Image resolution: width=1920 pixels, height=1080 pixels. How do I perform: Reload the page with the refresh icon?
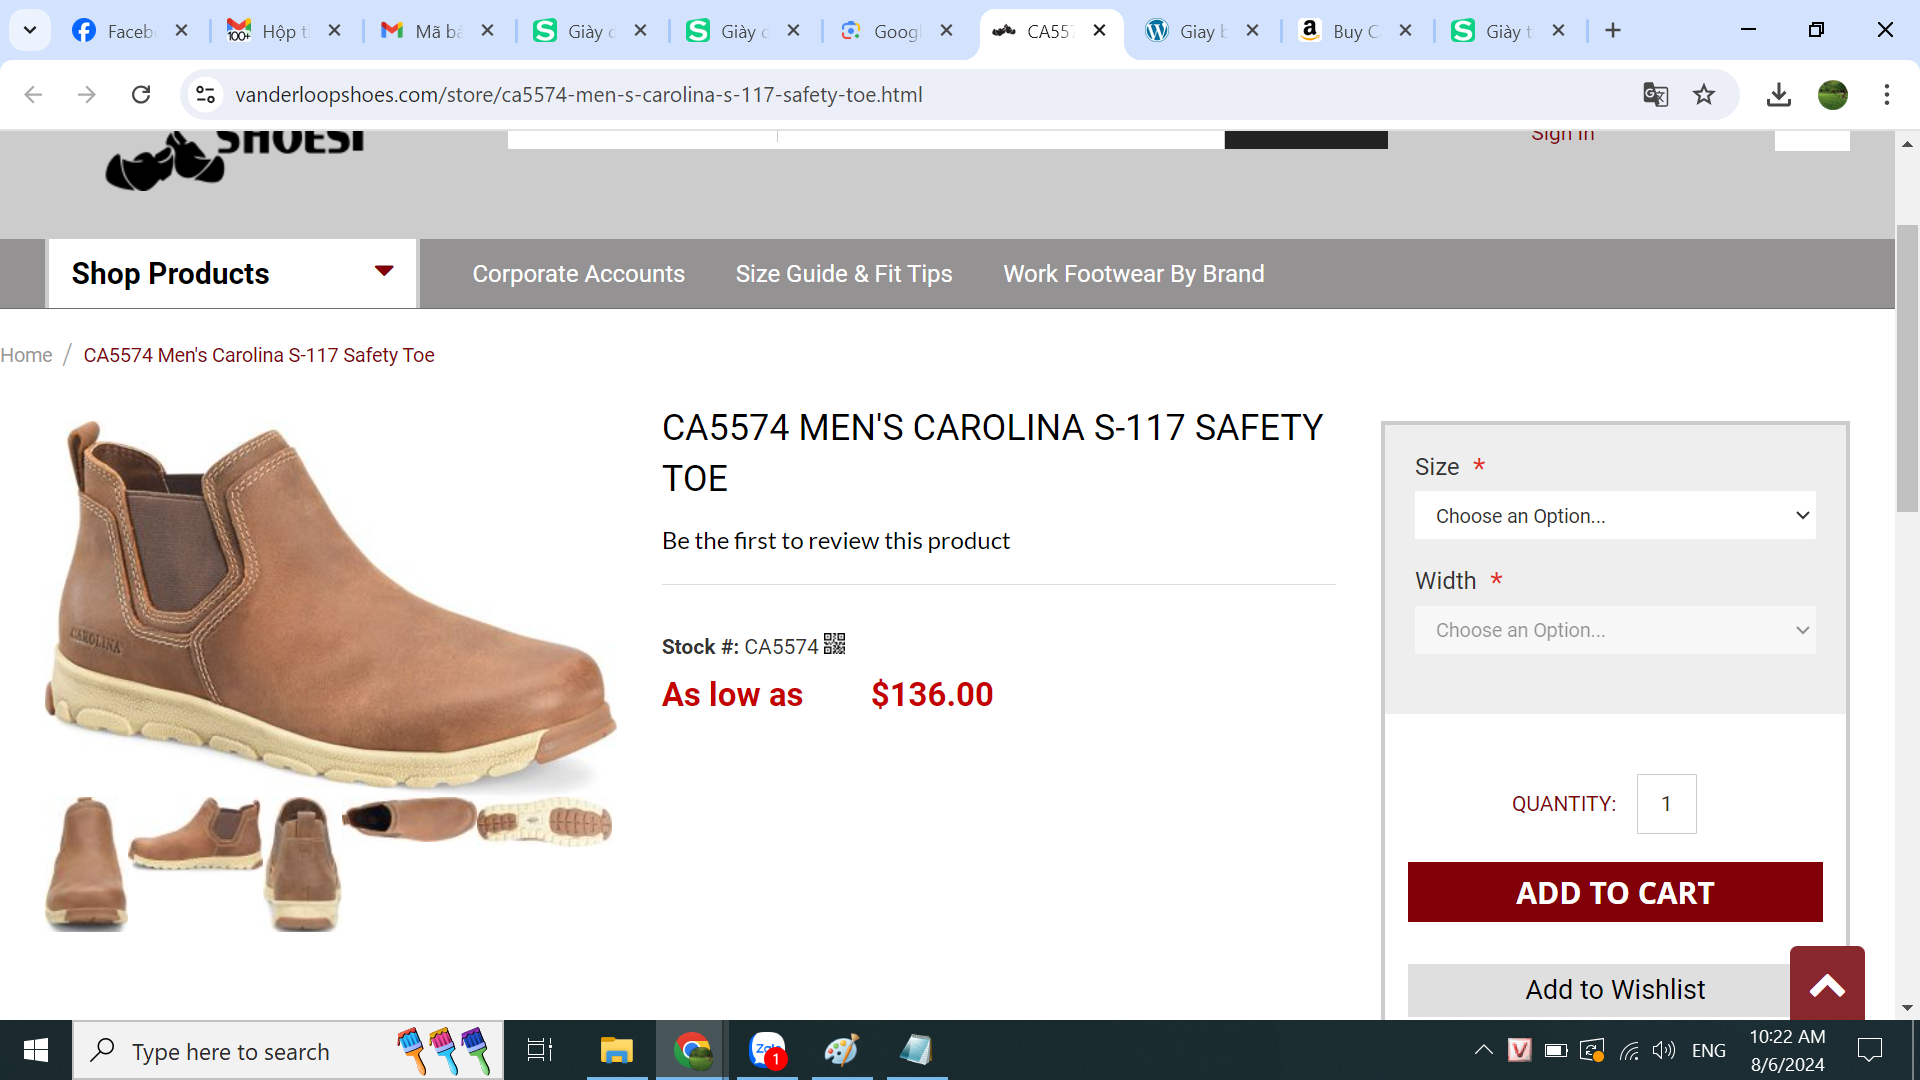(141, 95)
